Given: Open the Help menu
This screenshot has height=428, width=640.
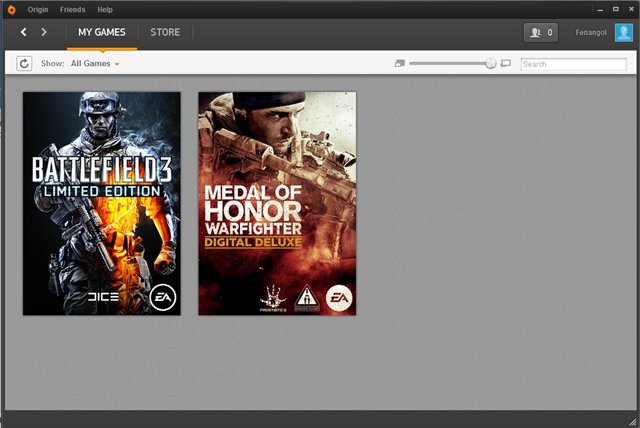Looking at the screenshot, I should pyautogui.click(x=104, y=10).
